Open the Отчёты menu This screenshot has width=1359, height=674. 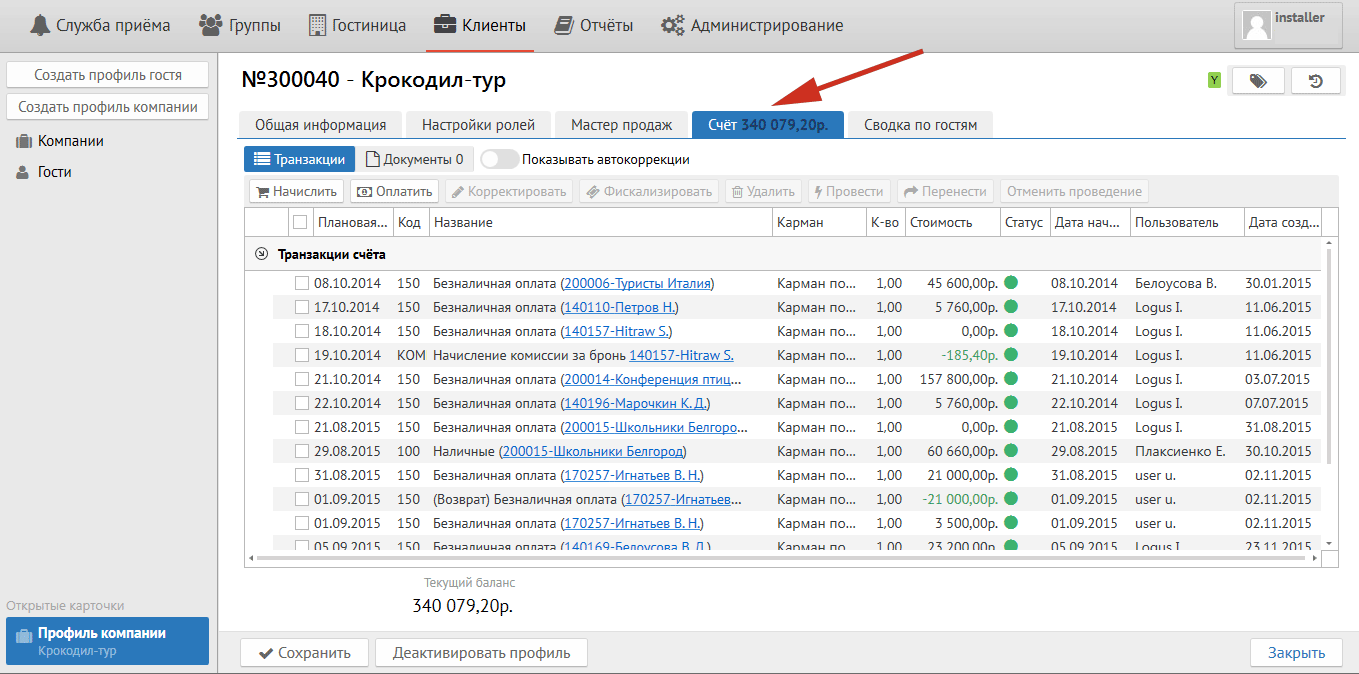tap(595, 26)
